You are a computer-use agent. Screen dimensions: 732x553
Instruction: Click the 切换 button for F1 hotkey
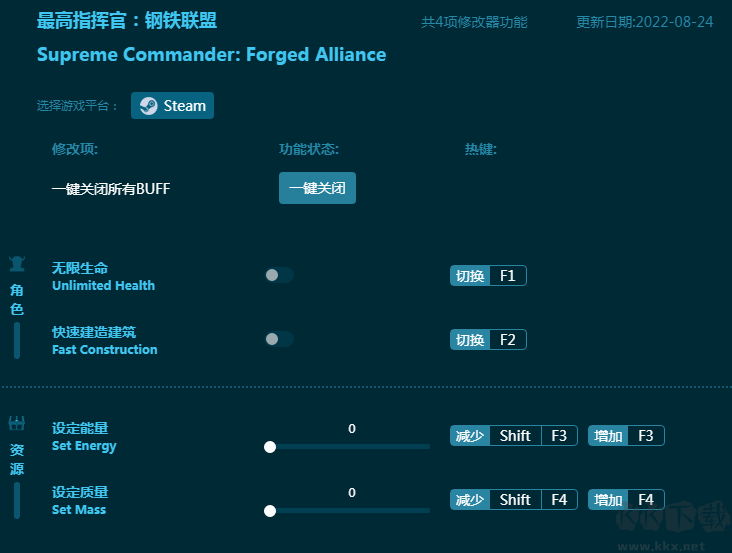(x=470, y=276)
